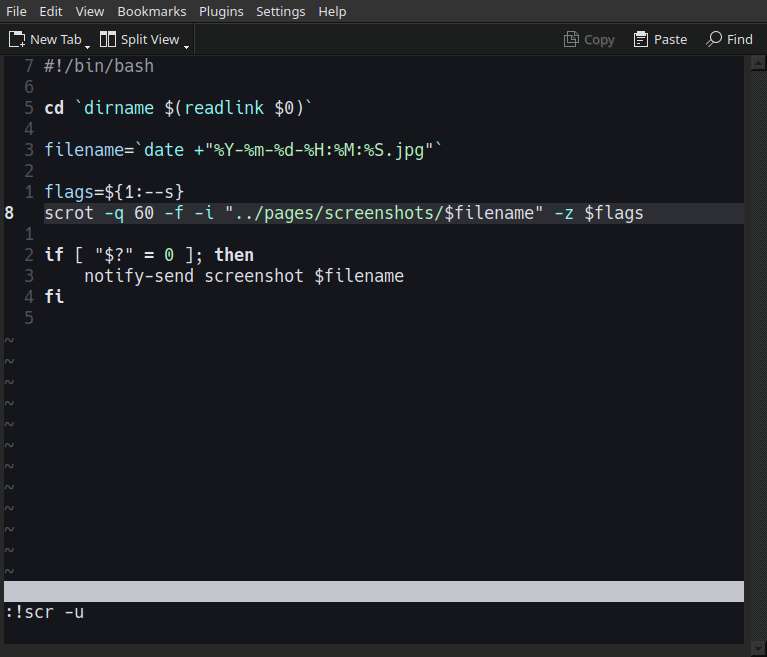Open the Edit menu

coord(51,11)
